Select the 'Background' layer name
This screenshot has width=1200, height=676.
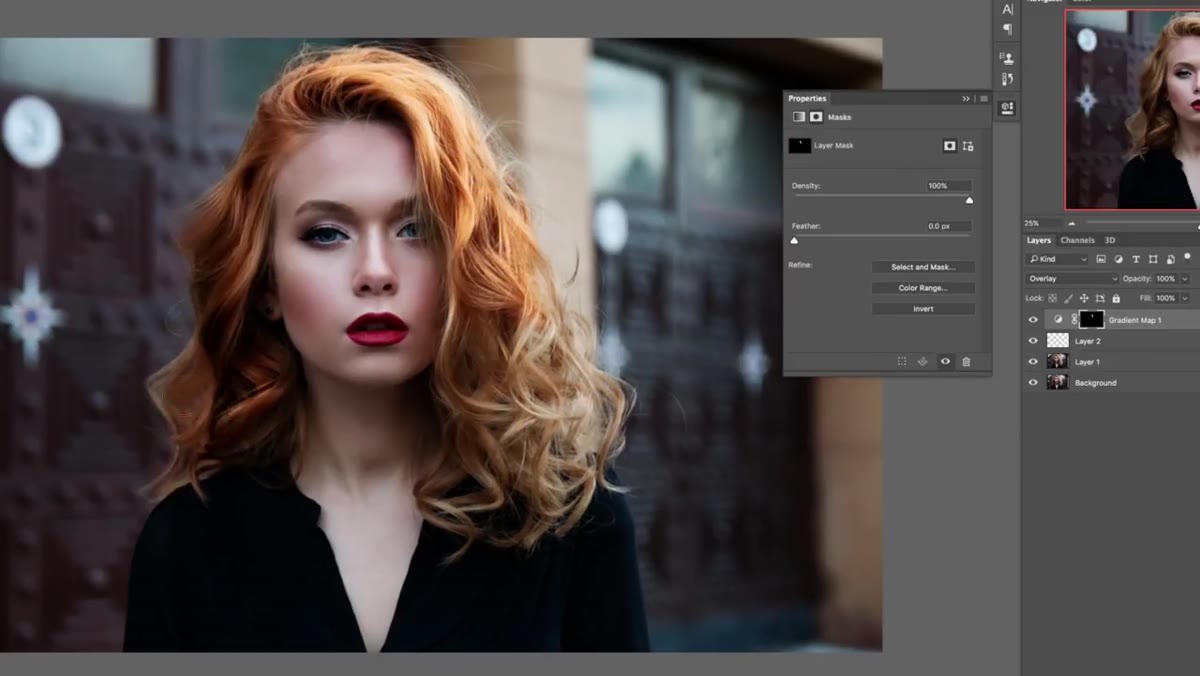1095,383
